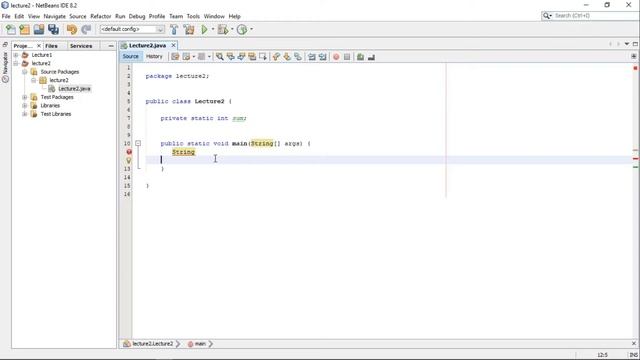Click Find Previous Occurrence icon
Viewport: 640px width, 360px height.
pos(231,57)
